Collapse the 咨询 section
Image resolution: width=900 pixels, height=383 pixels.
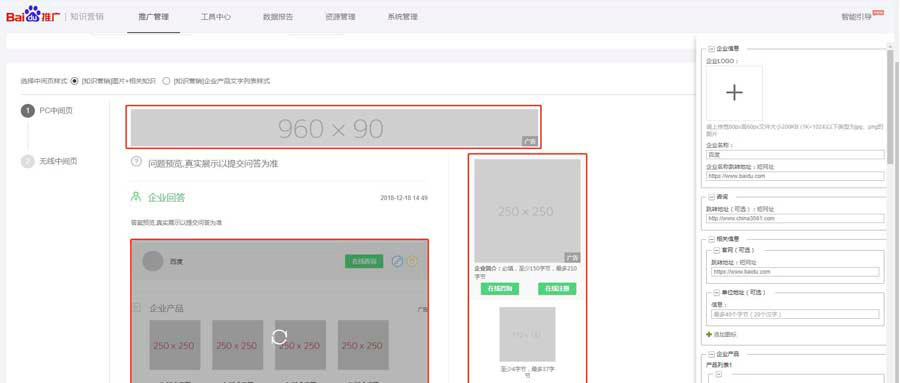coord(711,197)
